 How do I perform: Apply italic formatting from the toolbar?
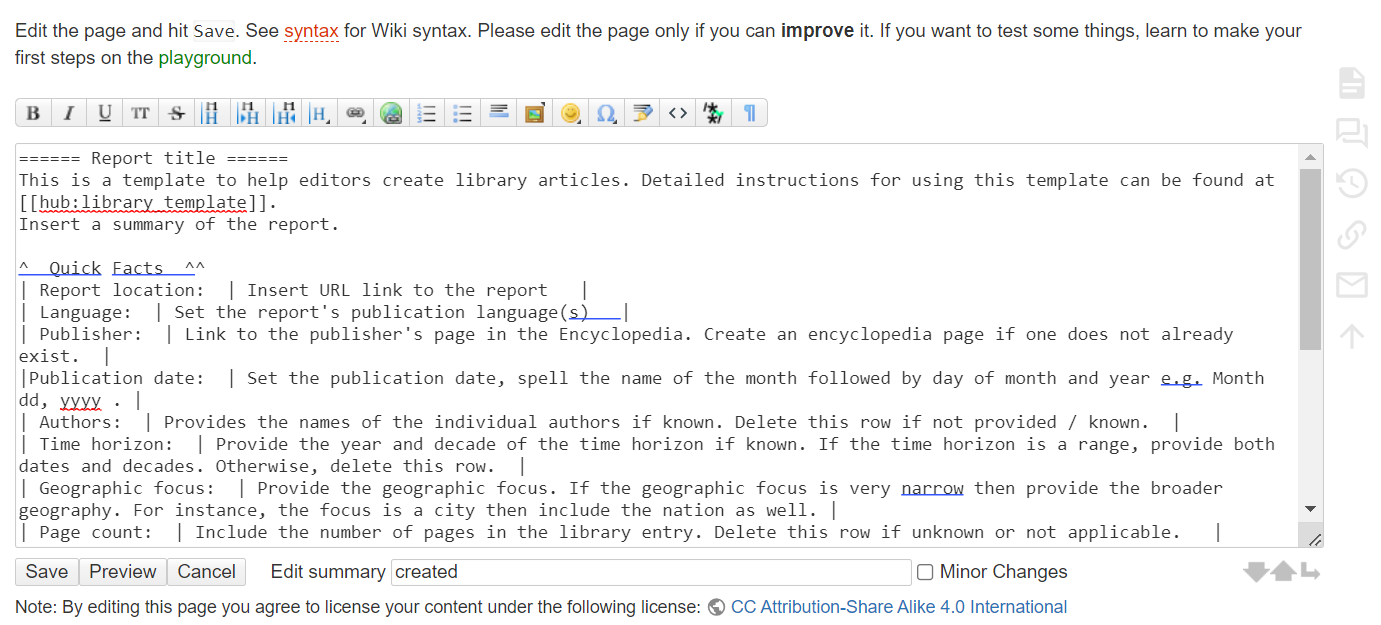(x=68, y=113)
